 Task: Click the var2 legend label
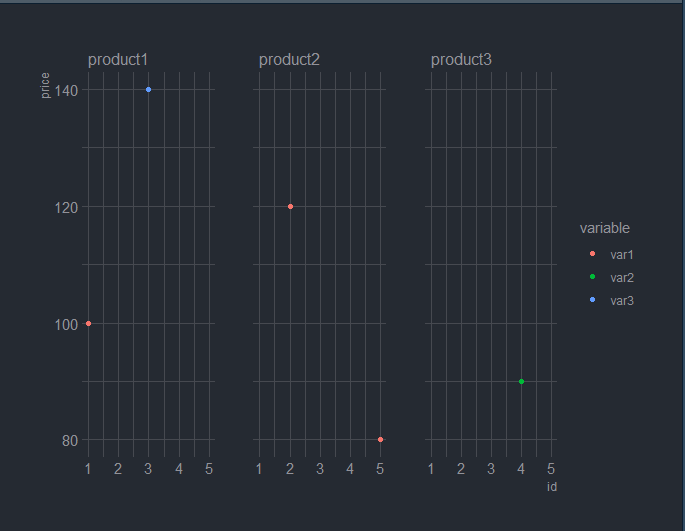622,278
